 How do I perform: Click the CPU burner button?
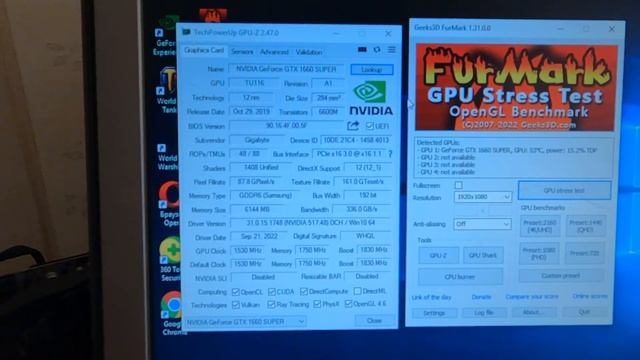tap(460, 277)
